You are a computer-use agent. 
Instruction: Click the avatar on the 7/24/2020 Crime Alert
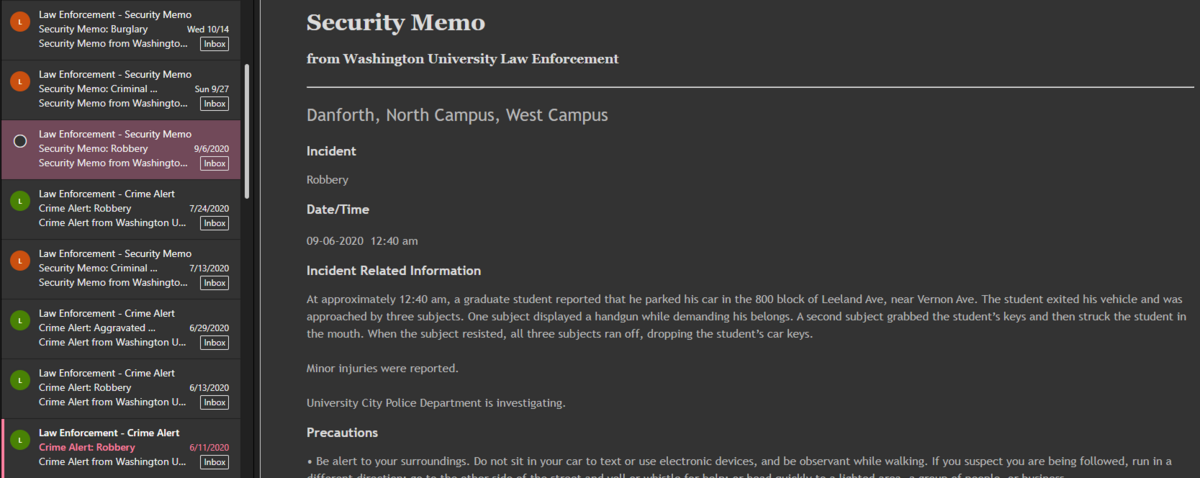[x=19, y=200]
